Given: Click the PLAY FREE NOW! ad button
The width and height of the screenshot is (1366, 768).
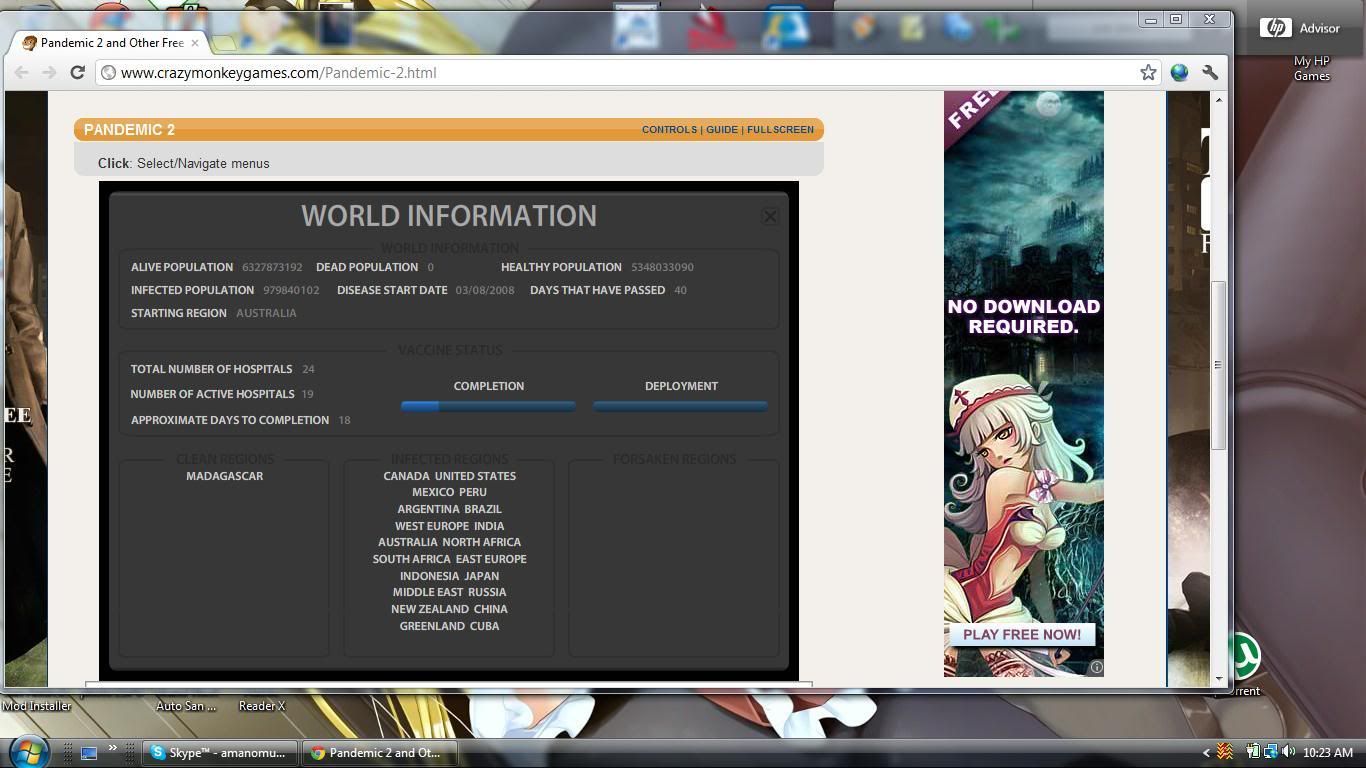Looking at the screenshot, I should click(x=1021, y=635).
